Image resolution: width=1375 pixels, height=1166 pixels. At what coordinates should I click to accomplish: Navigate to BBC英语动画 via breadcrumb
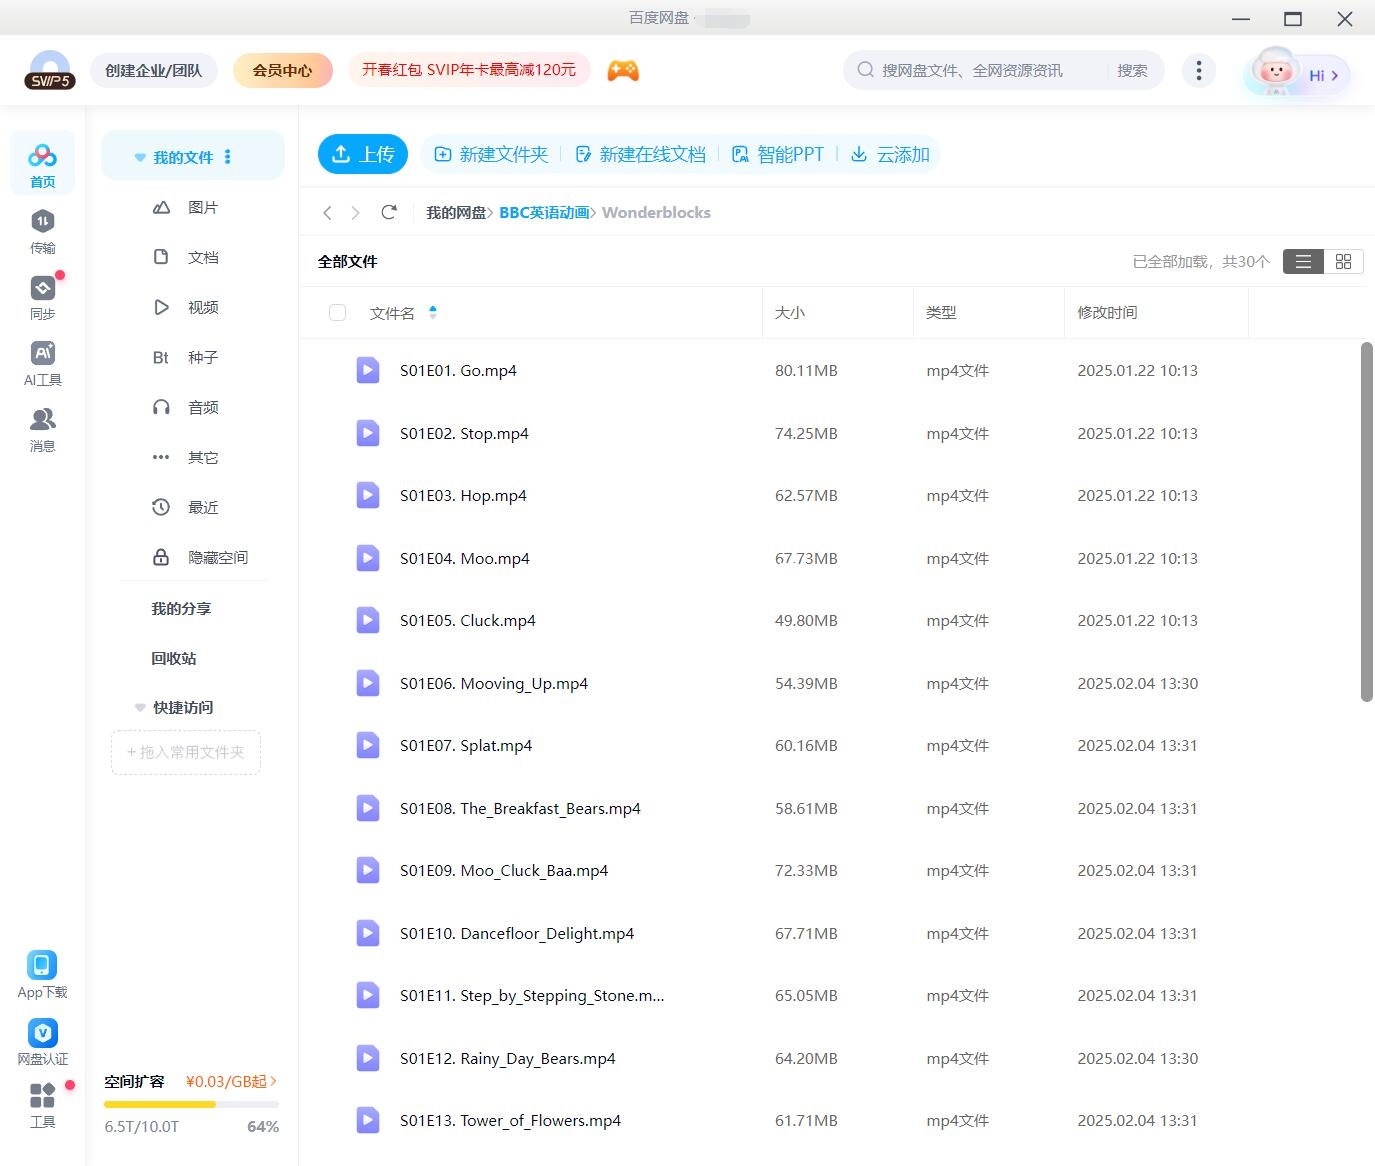[544, 212]
